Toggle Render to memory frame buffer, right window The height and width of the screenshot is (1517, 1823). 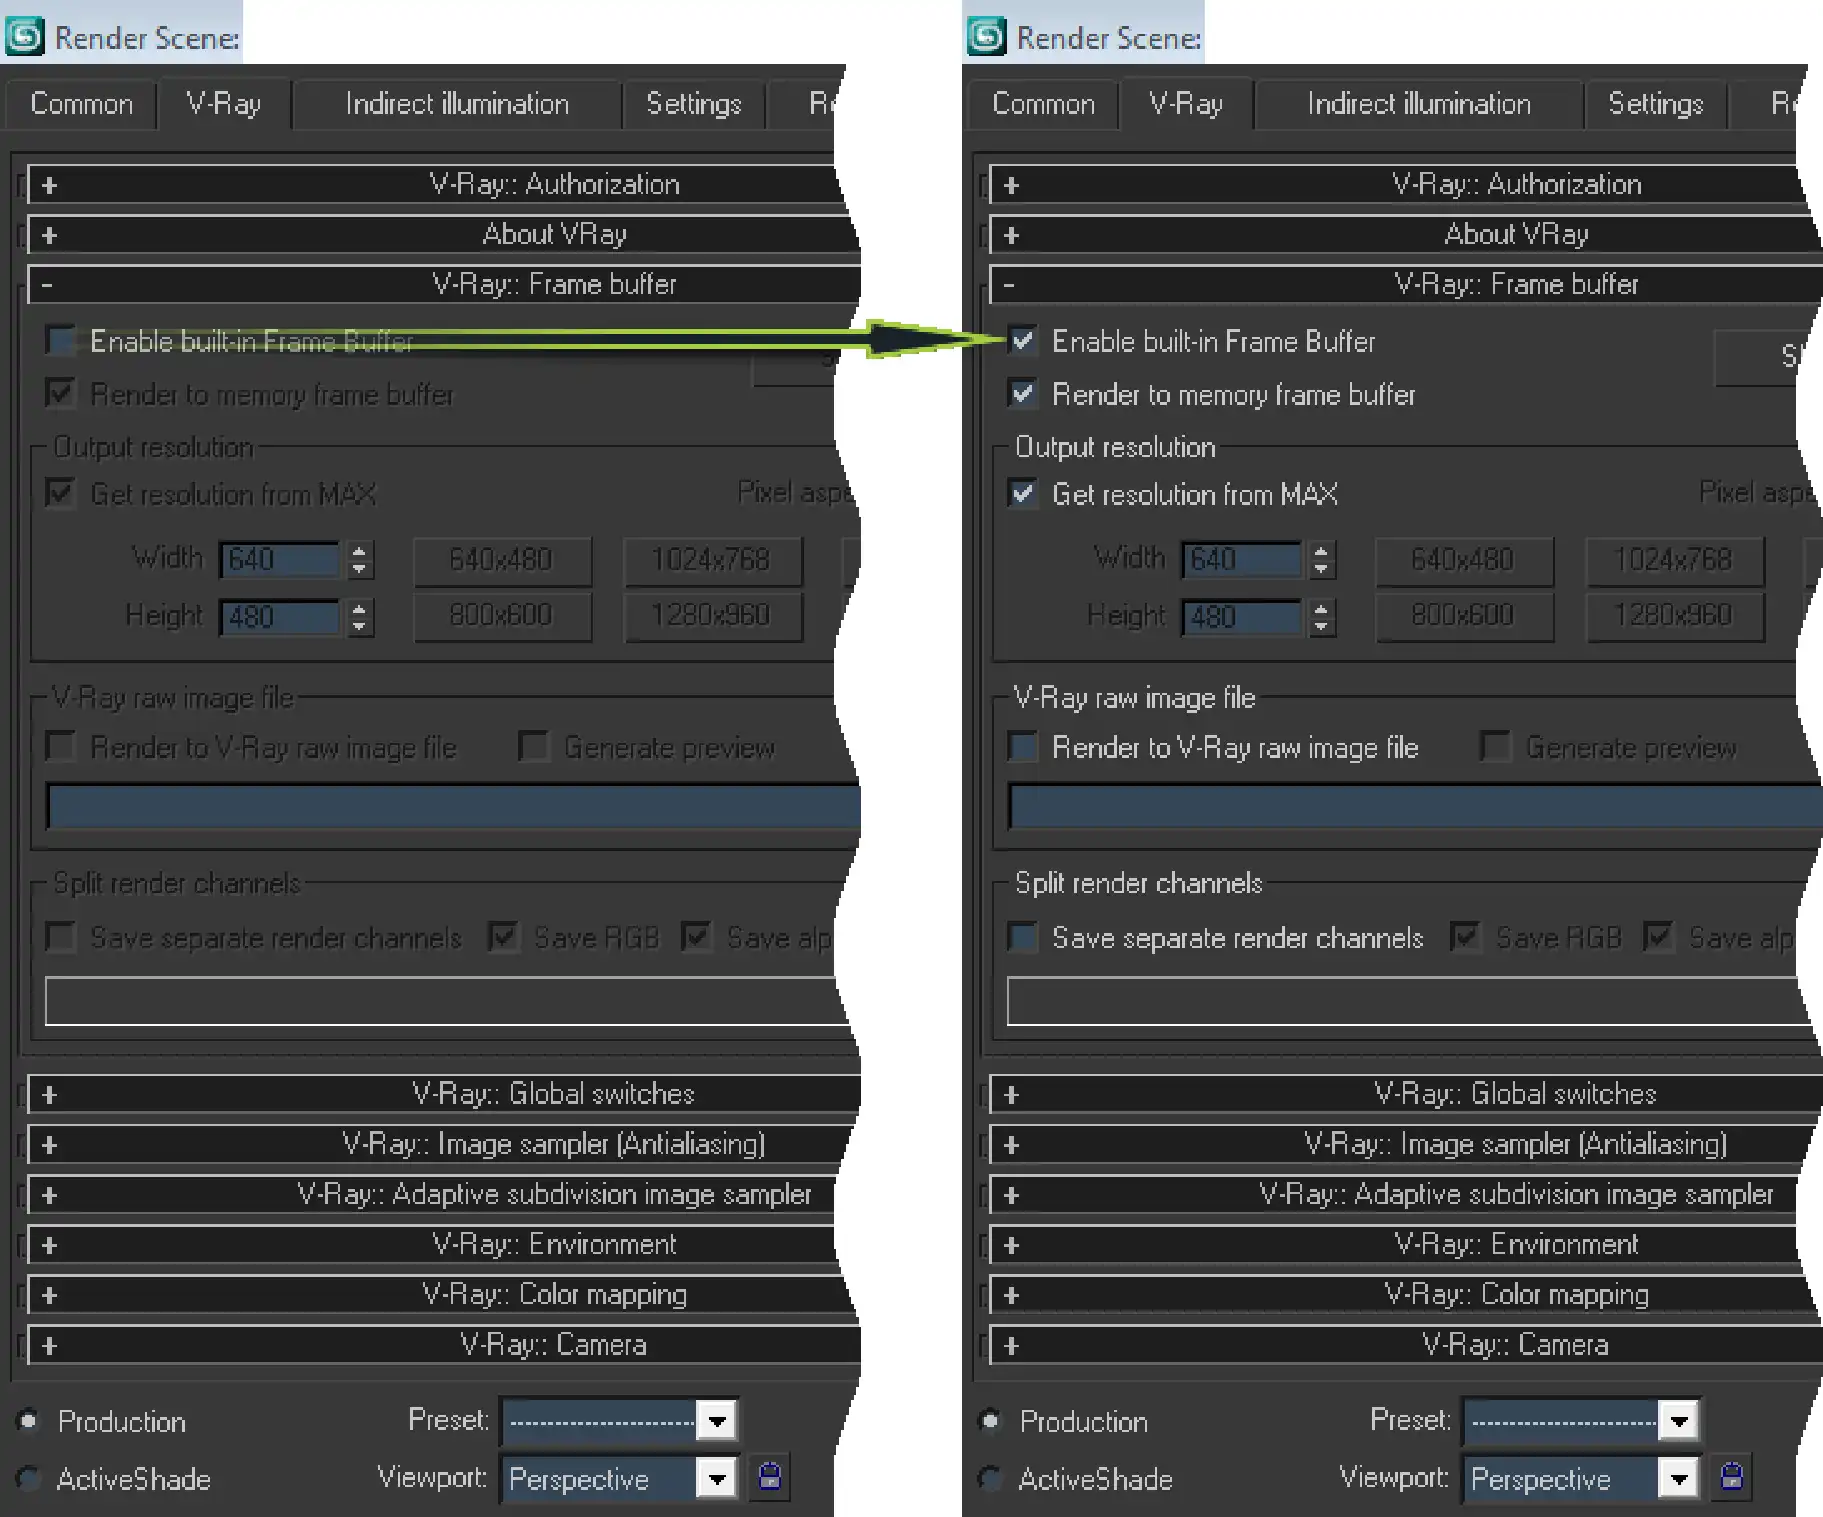tap(1023, 393)
